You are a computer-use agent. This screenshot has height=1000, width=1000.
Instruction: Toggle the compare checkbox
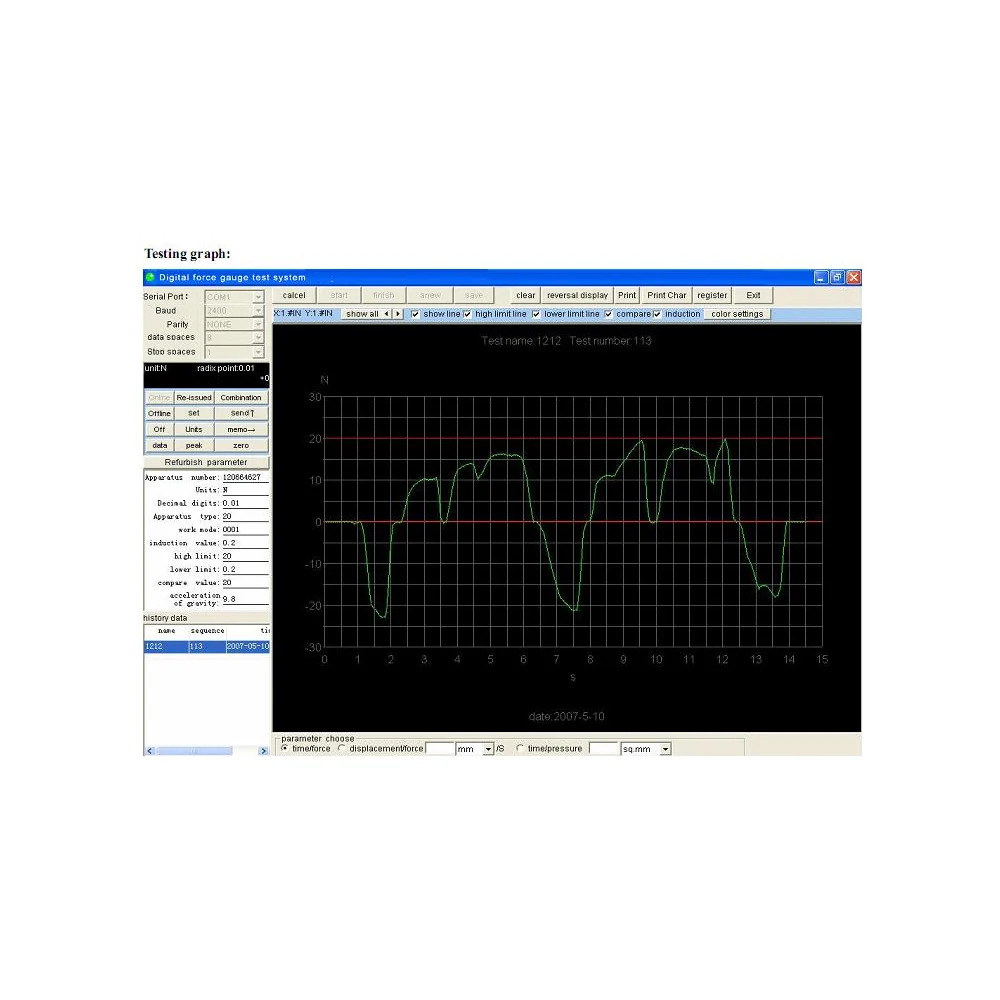pos(608,314)
